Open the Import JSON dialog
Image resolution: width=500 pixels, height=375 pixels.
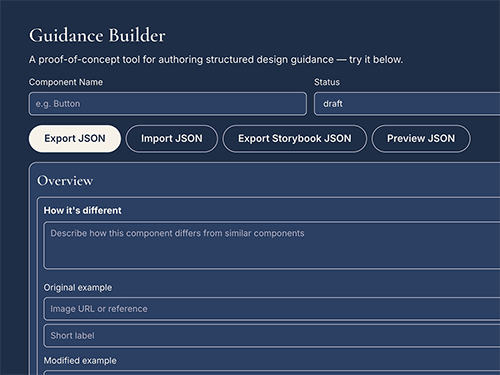172,139
